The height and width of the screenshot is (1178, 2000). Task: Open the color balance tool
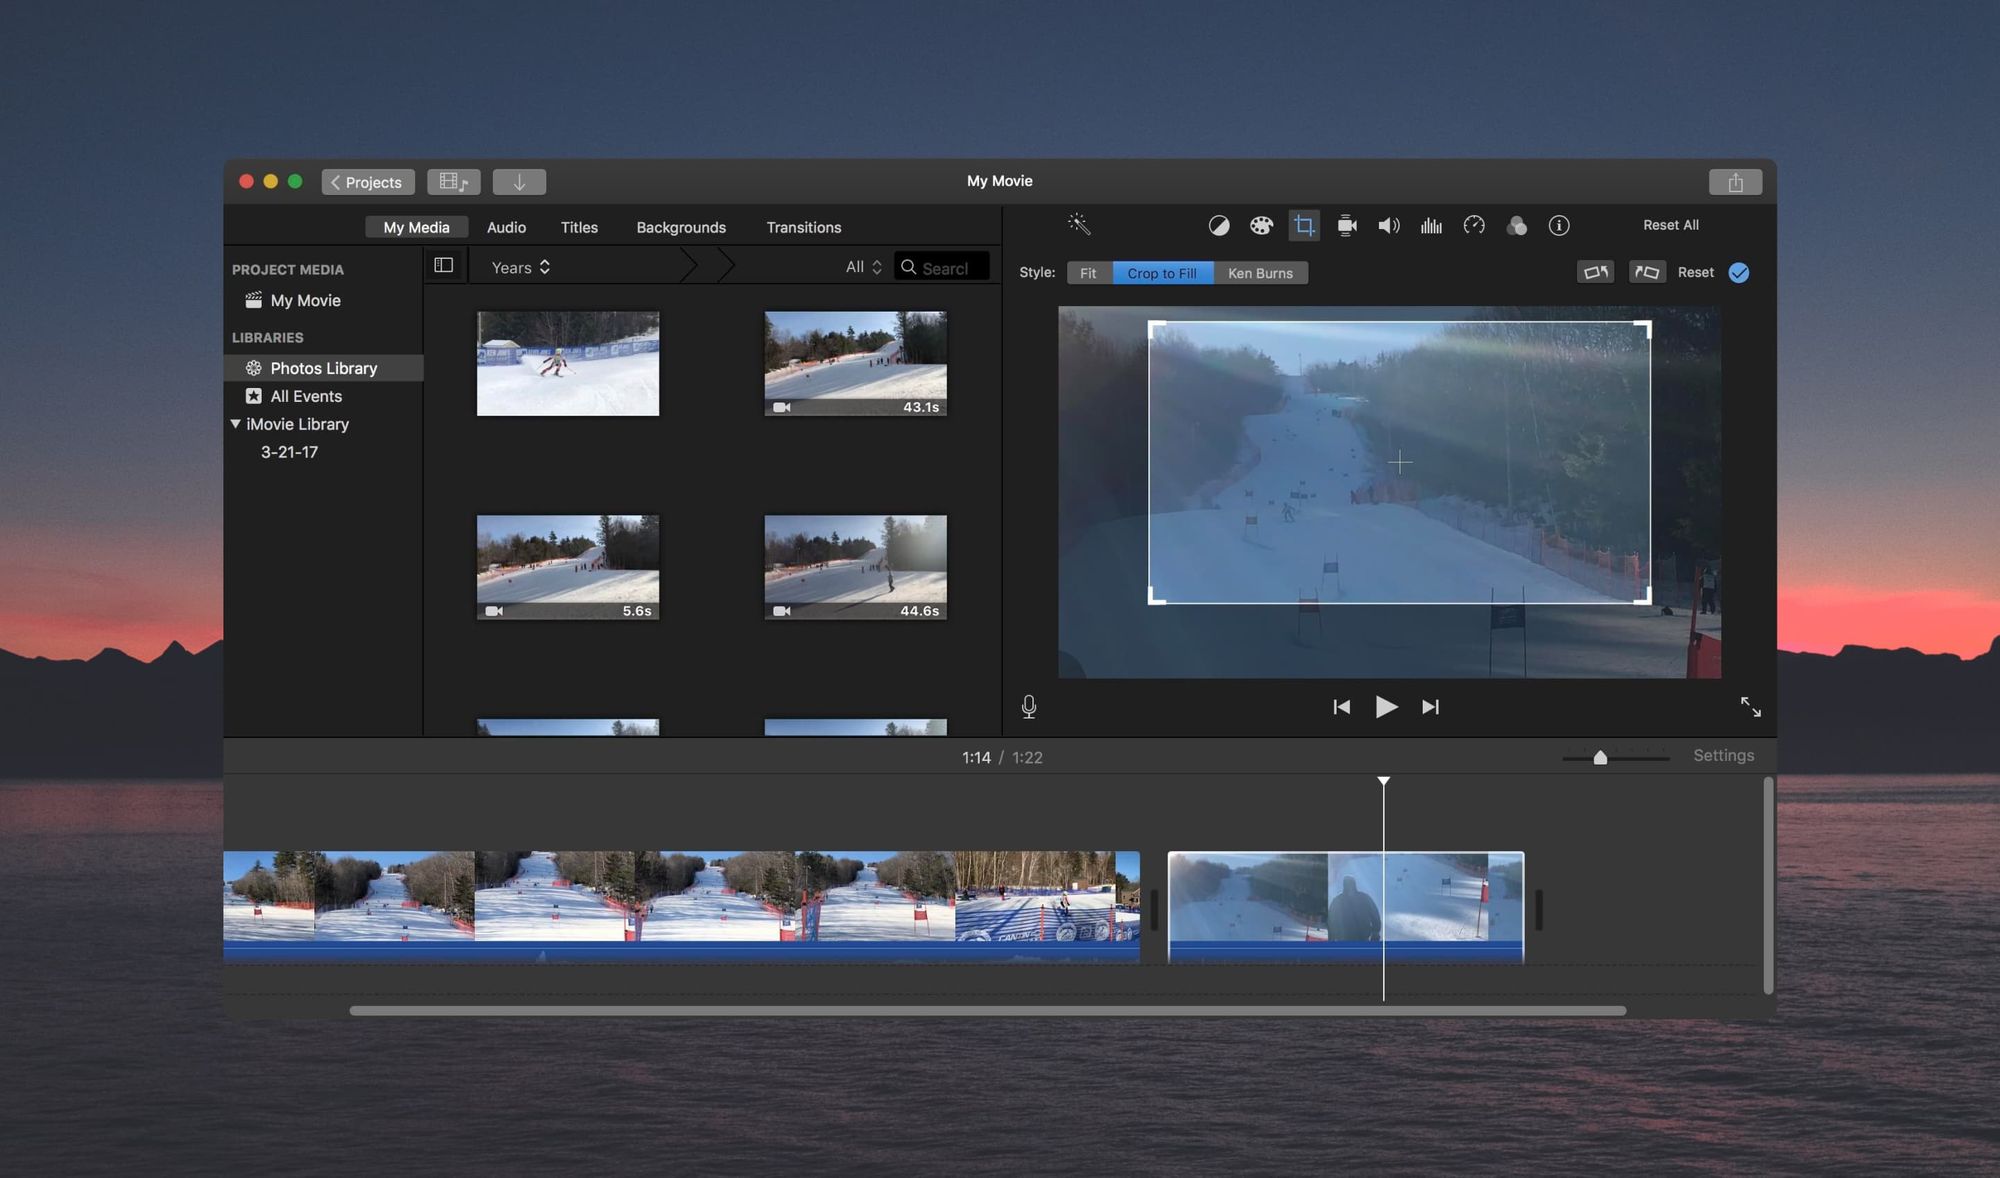(1218, 226)
